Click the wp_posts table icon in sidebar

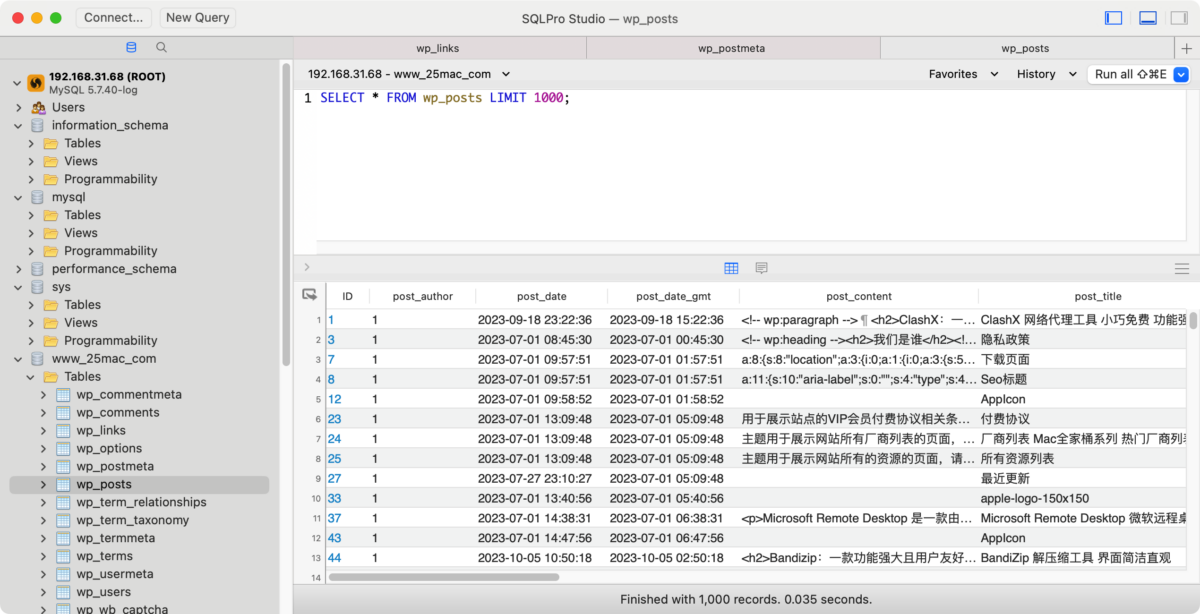(63, 484)
